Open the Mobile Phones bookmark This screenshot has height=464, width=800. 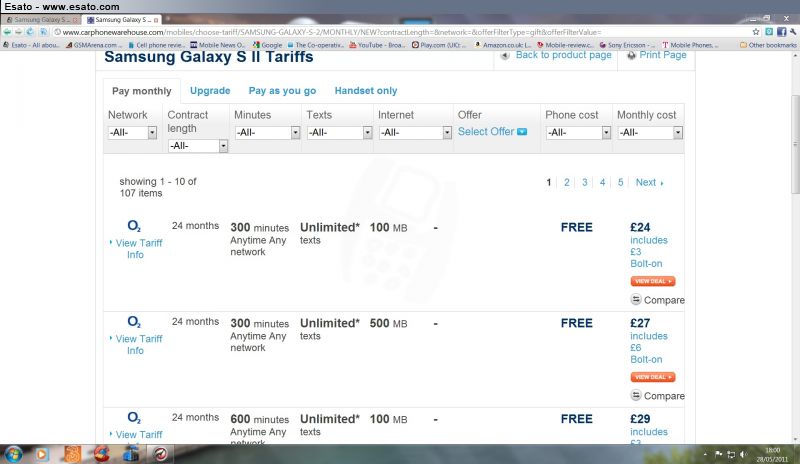(690, 45)
